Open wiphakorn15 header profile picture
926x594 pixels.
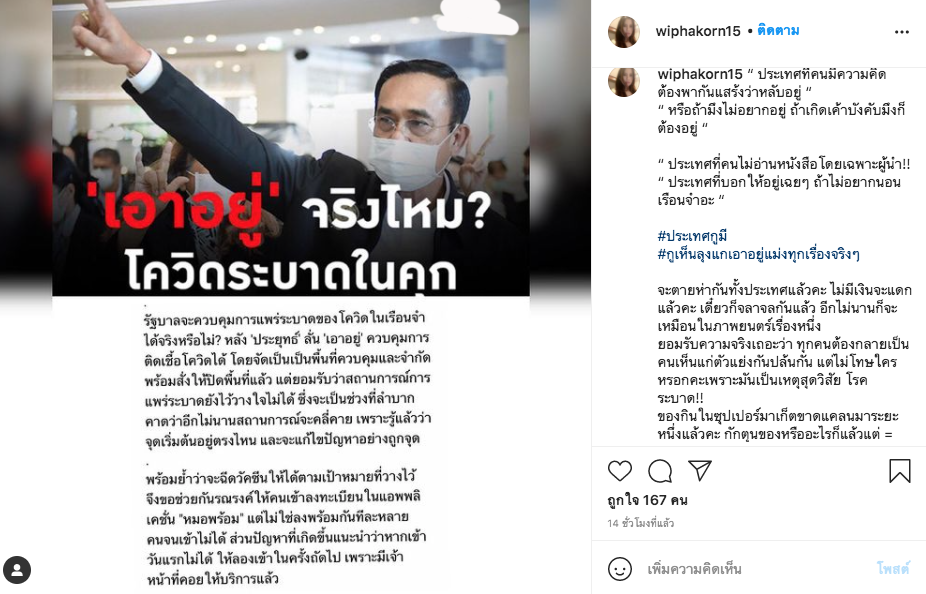[x=624, y=32]
